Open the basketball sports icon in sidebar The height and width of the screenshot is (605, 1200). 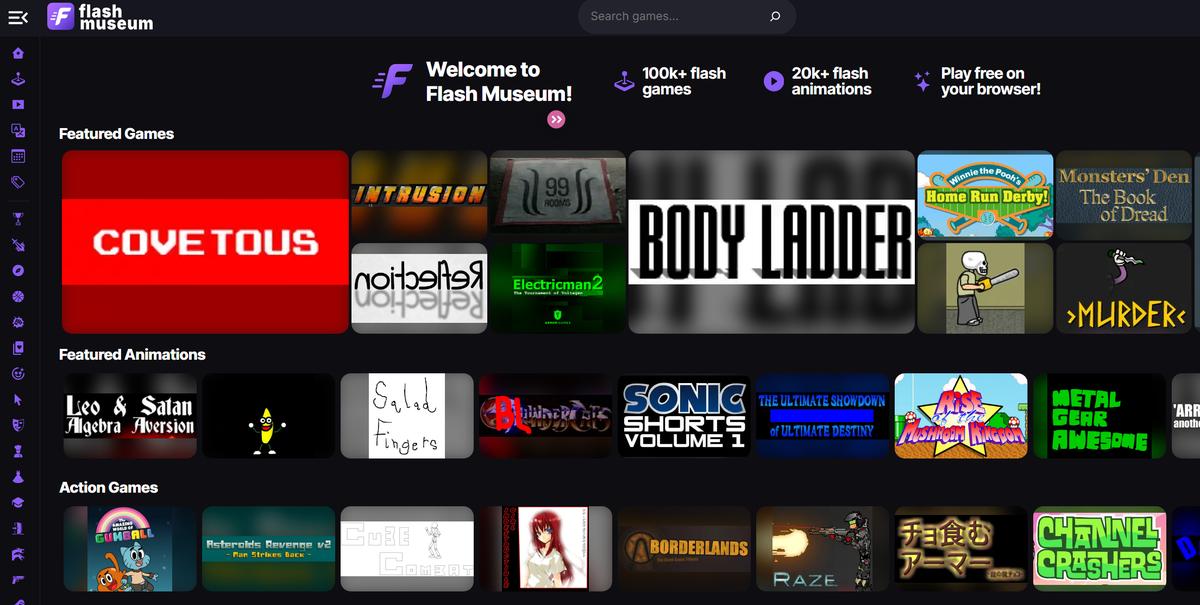pos(18,297)
